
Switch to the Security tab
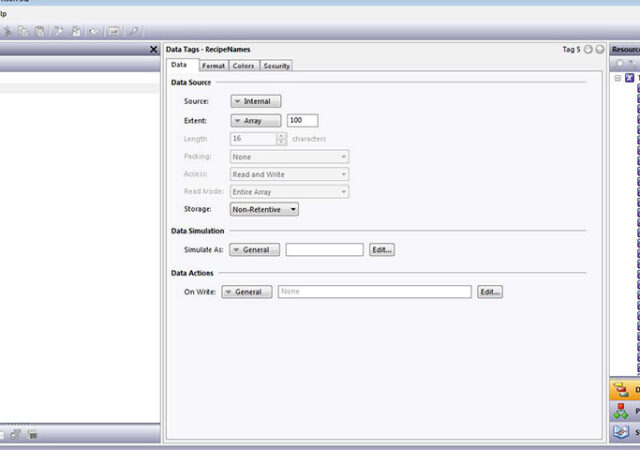coord(276,66)
